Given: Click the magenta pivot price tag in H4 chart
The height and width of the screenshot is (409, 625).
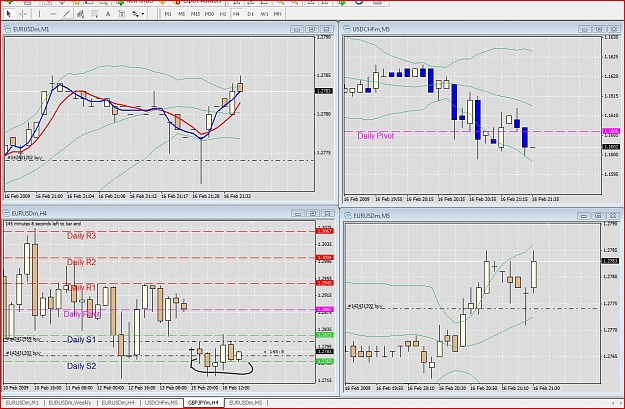Looking at the screenshot, I should click(324, 309).
